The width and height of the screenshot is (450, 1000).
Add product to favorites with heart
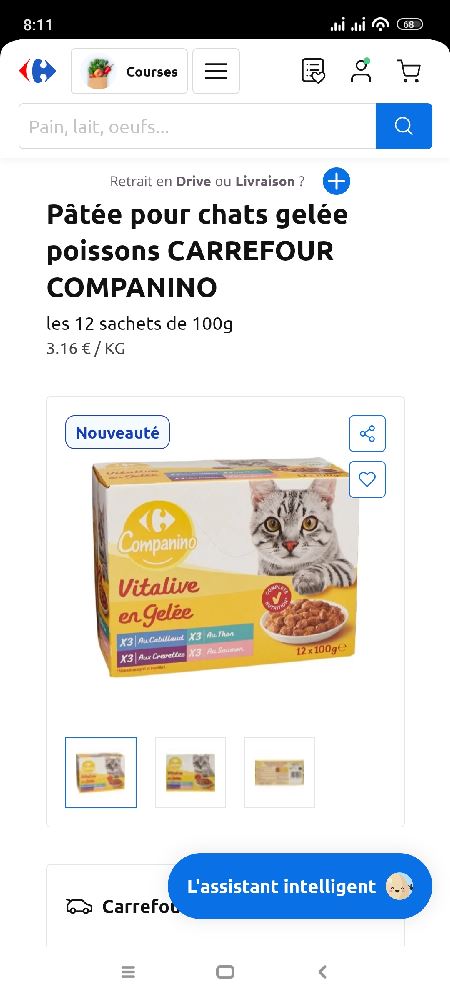point(367,480)
